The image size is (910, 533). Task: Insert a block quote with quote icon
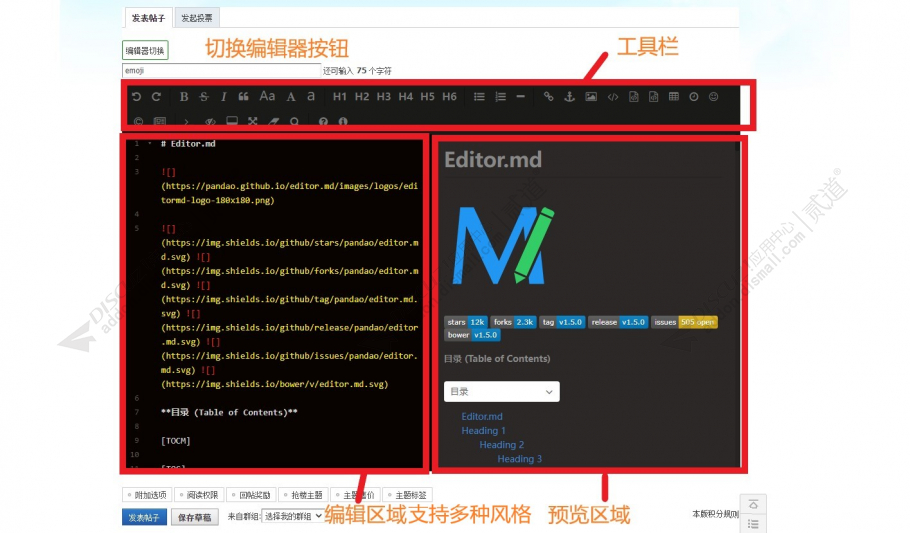click(243, 96)
